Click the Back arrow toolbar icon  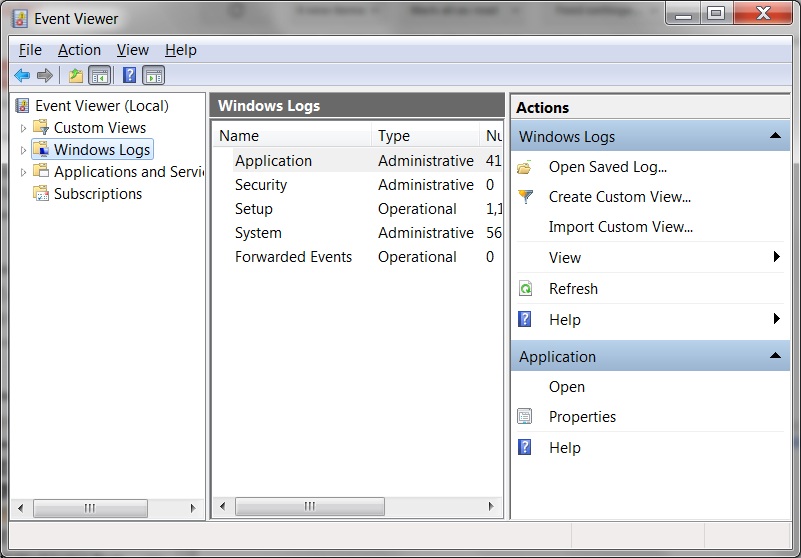[22, 76]
